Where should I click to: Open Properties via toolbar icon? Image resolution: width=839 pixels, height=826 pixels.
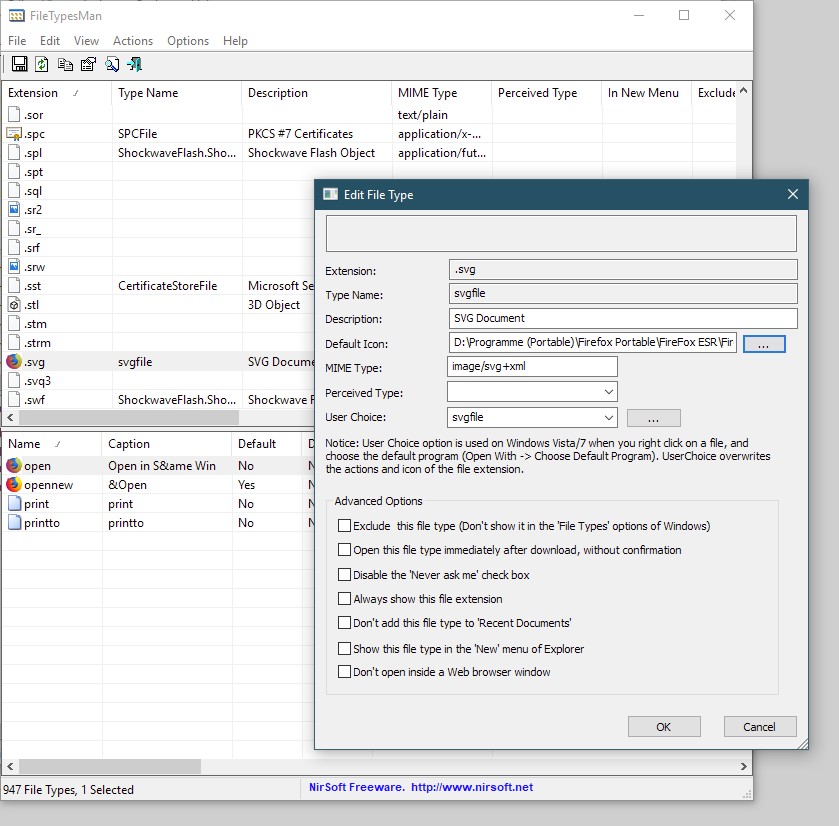click(x=88, y=65)
